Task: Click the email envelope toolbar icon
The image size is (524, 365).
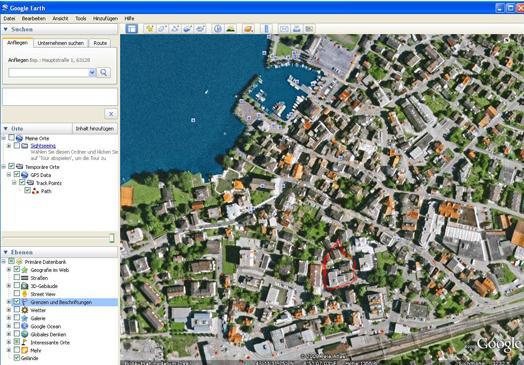Action: [284, 28]
